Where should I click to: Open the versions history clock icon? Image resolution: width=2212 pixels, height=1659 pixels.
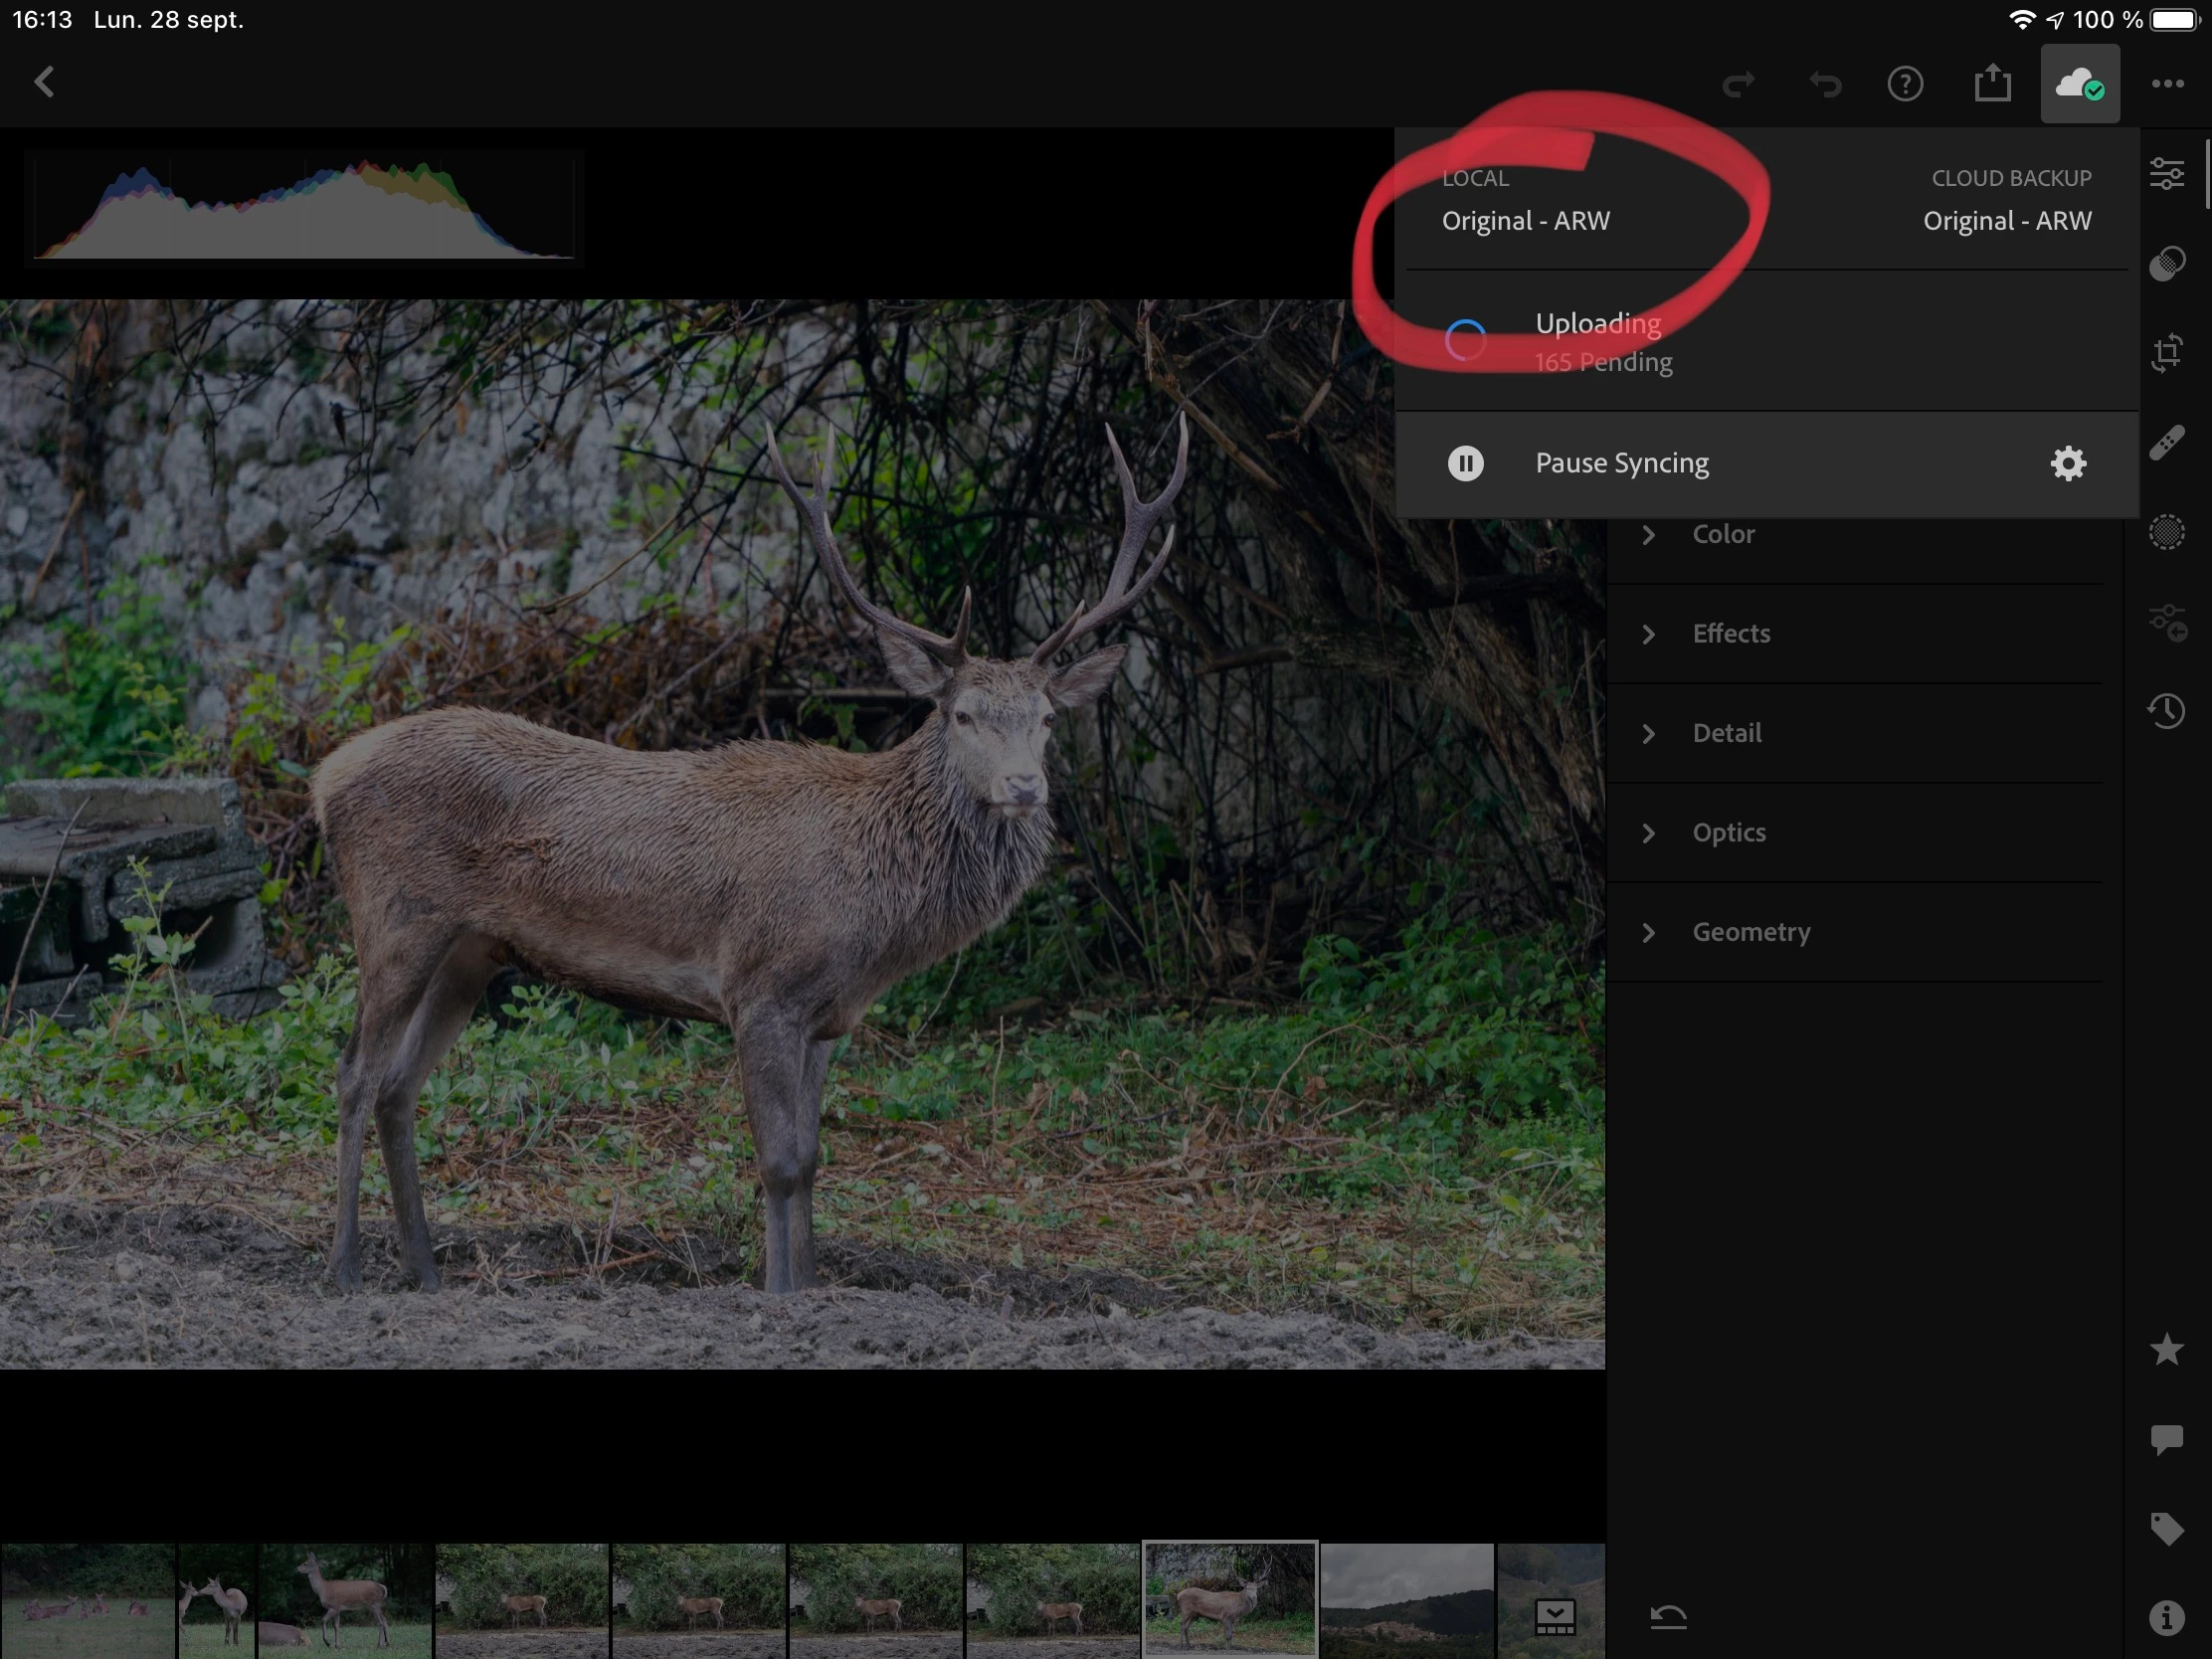pos(2167,711)
